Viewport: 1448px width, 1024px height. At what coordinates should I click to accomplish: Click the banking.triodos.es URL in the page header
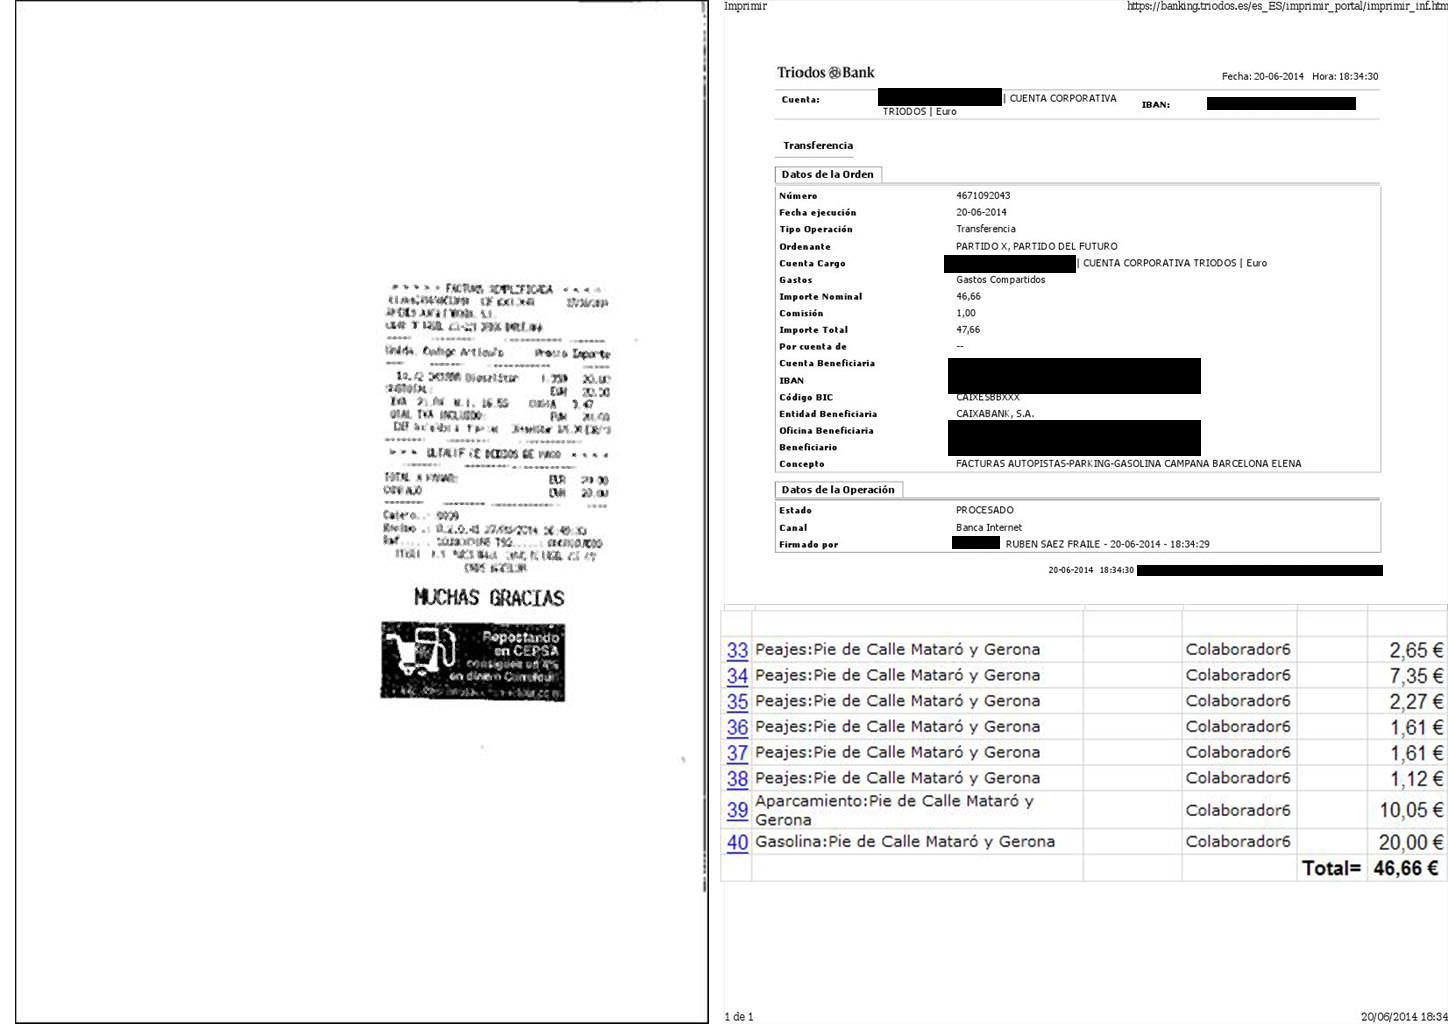[x=1287, y=6]
